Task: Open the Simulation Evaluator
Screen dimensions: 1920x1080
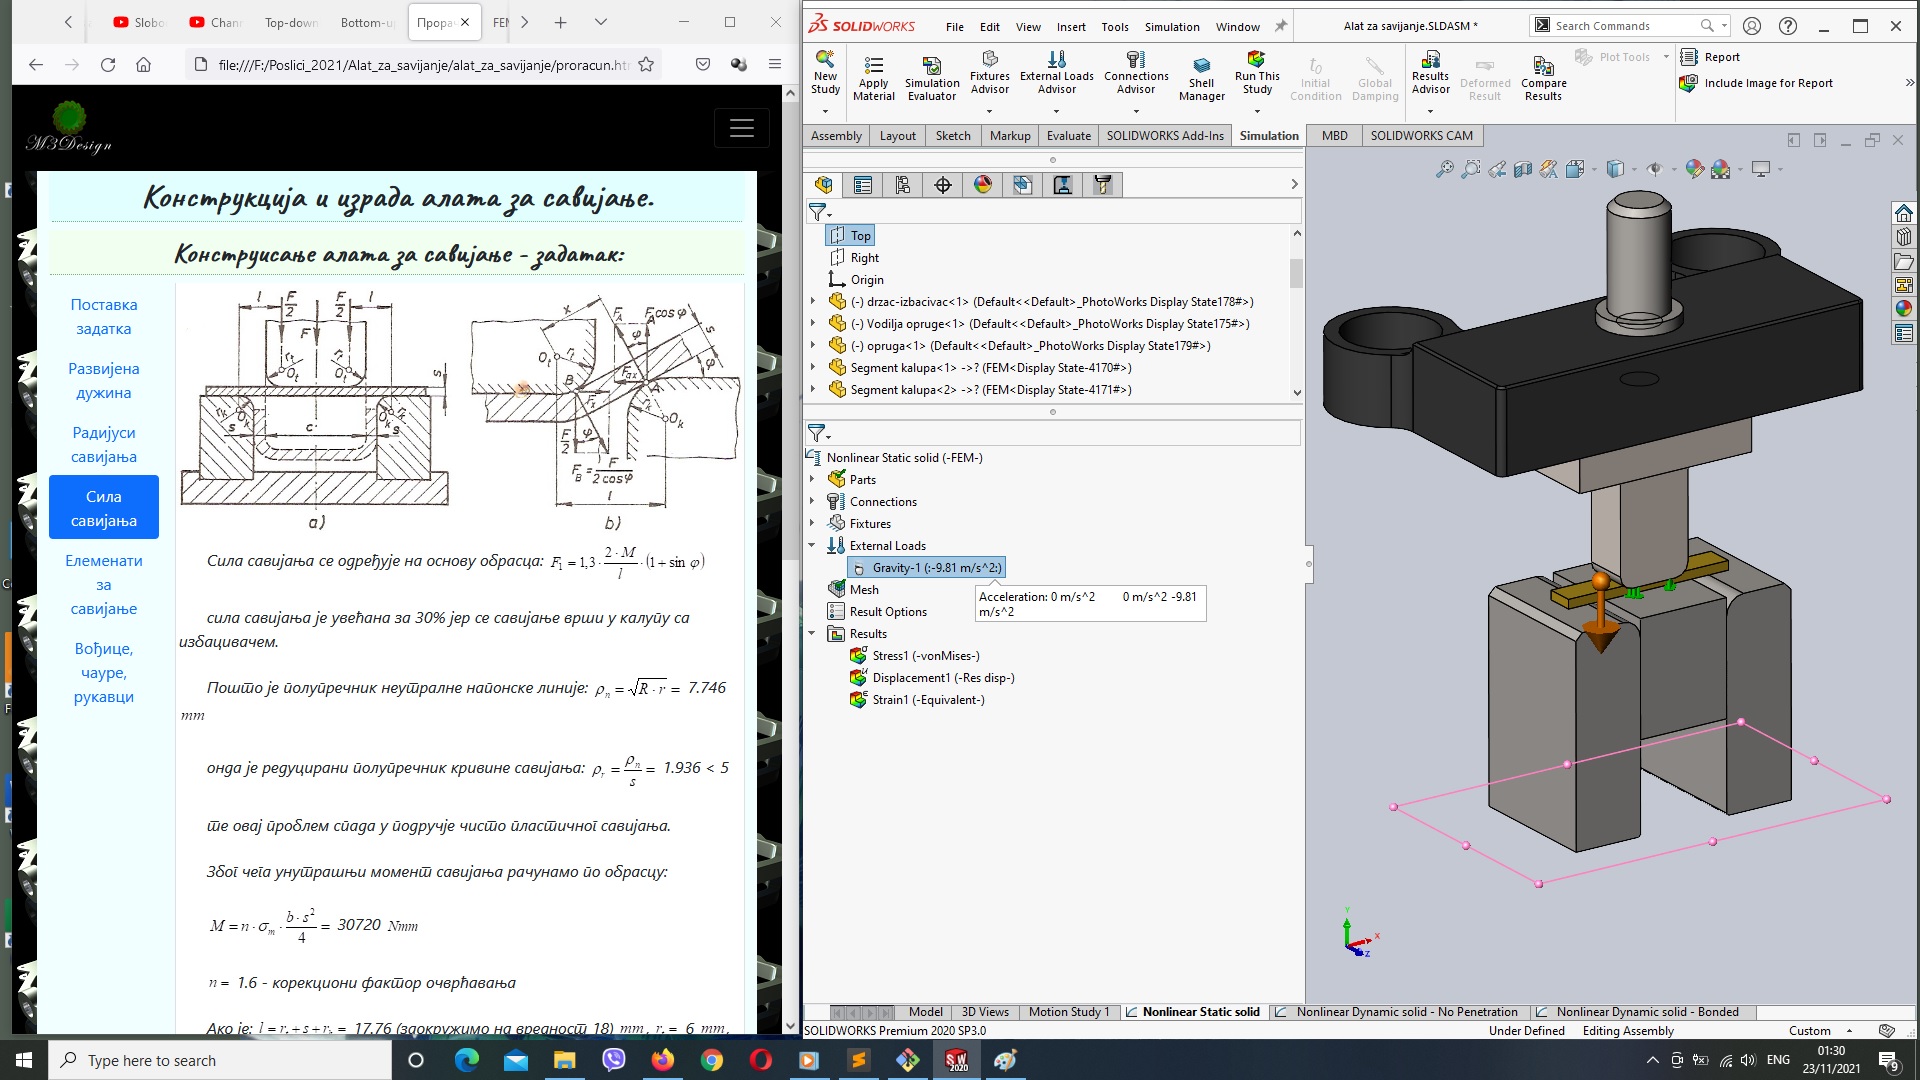Action: (932, 78)
